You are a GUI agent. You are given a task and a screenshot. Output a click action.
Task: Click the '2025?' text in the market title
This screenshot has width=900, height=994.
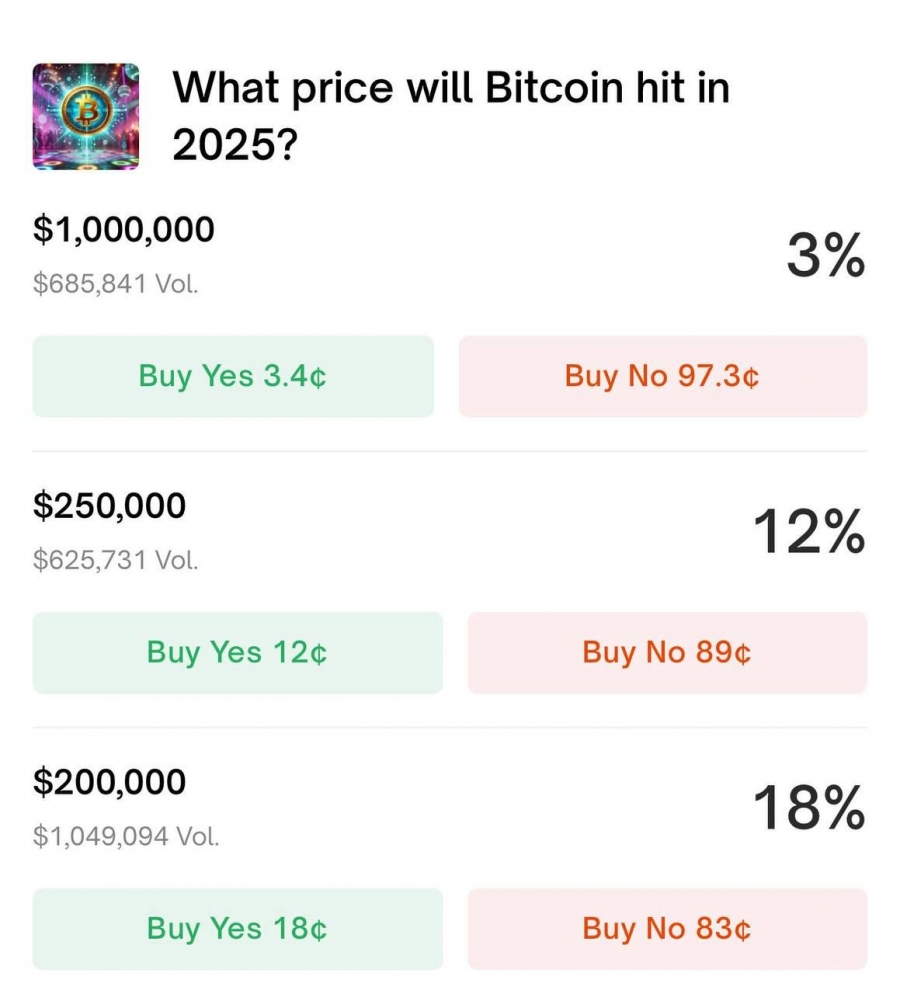(235, 145)
